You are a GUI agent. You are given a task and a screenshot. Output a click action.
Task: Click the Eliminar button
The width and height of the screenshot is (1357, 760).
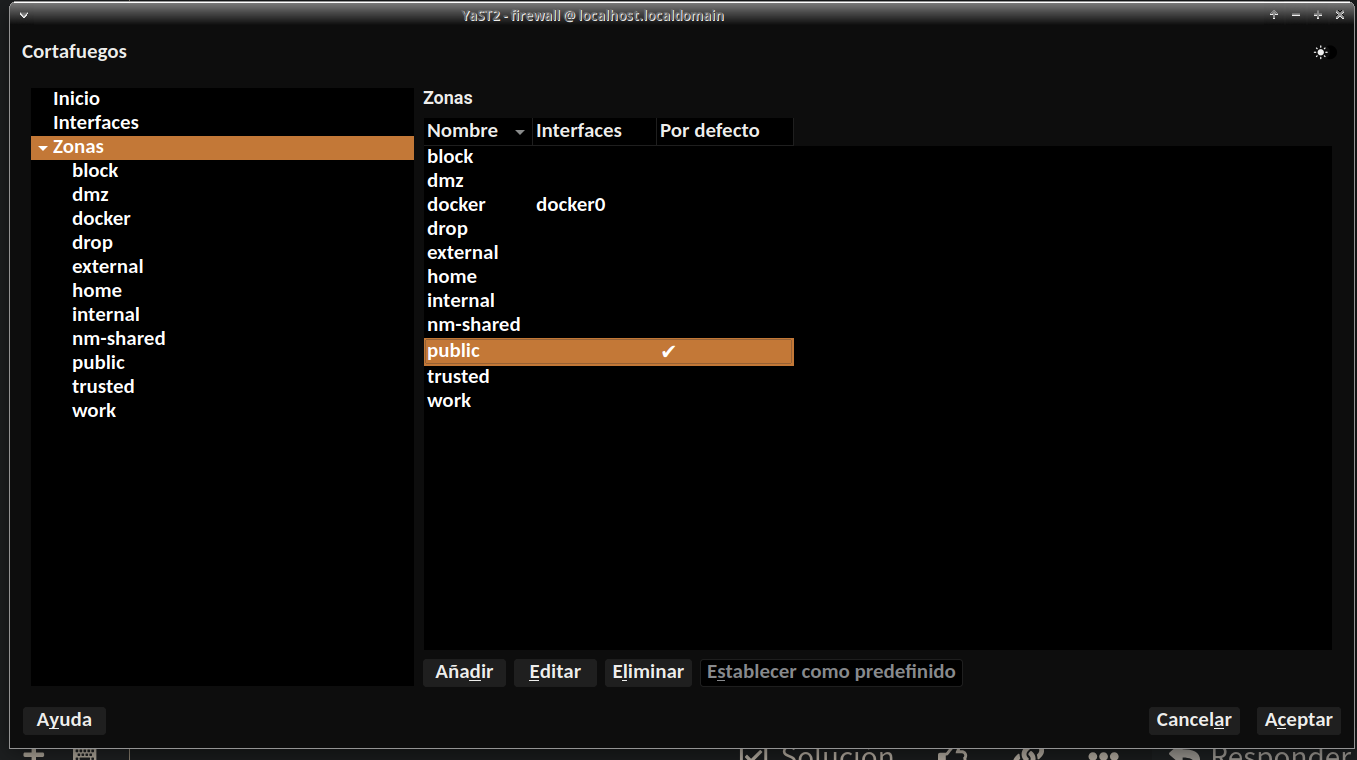coord(648,672)
